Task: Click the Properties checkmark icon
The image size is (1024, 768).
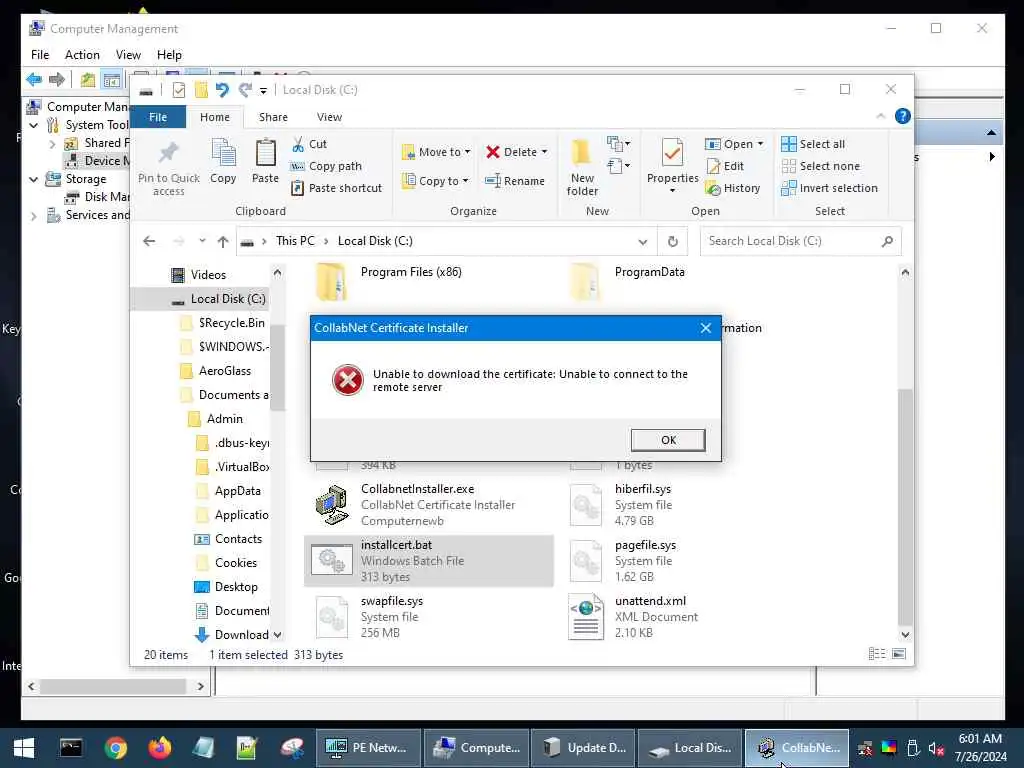Action: (x=672, y=153)
